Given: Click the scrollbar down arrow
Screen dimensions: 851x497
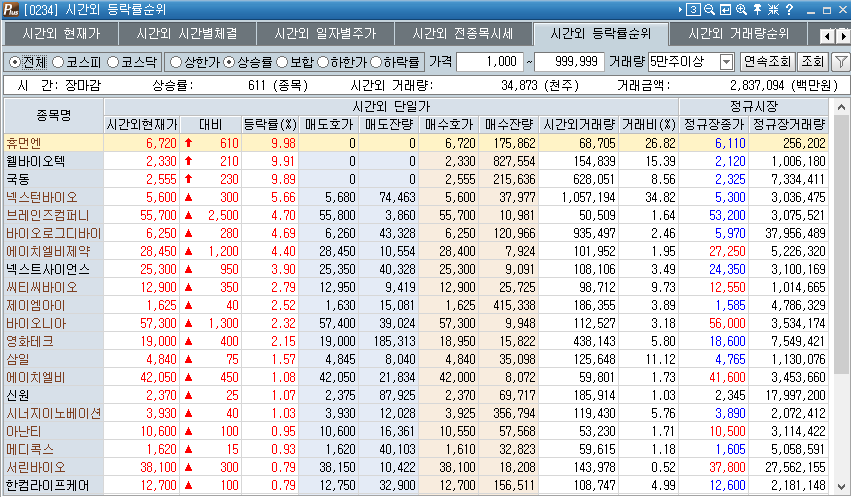Looking at the screenshot, I should click(x=841, y=487).
